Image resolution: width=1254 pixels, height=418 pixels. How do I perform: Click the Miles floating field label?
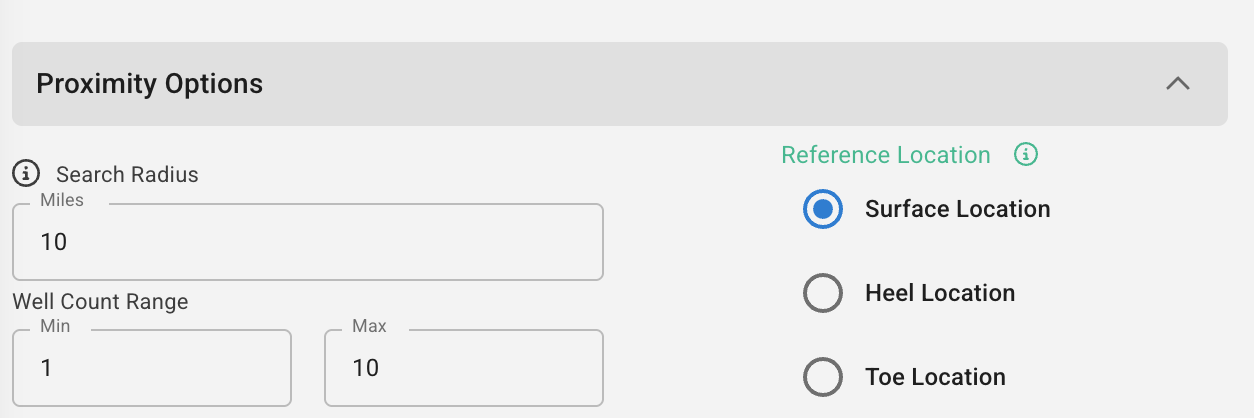[x=62, y=200]
